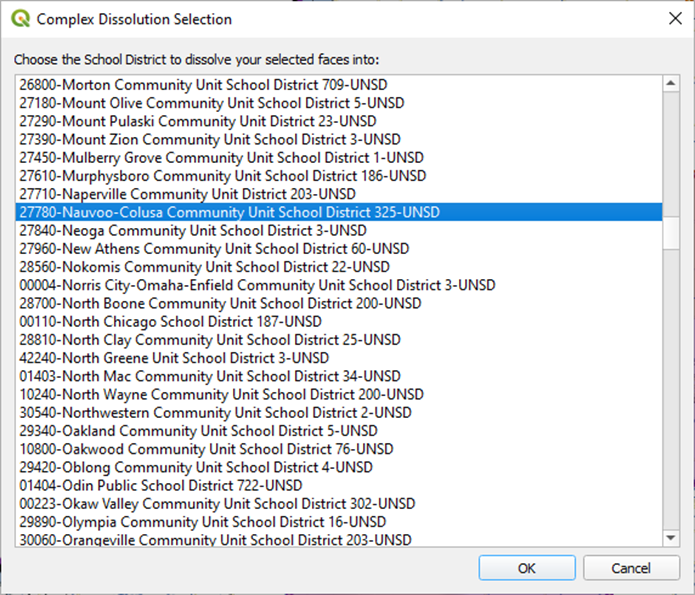Screen dimensions: 695x595
Task: Choose New Athens Community Unit School District 60
Action: click(x=214, y=248)
